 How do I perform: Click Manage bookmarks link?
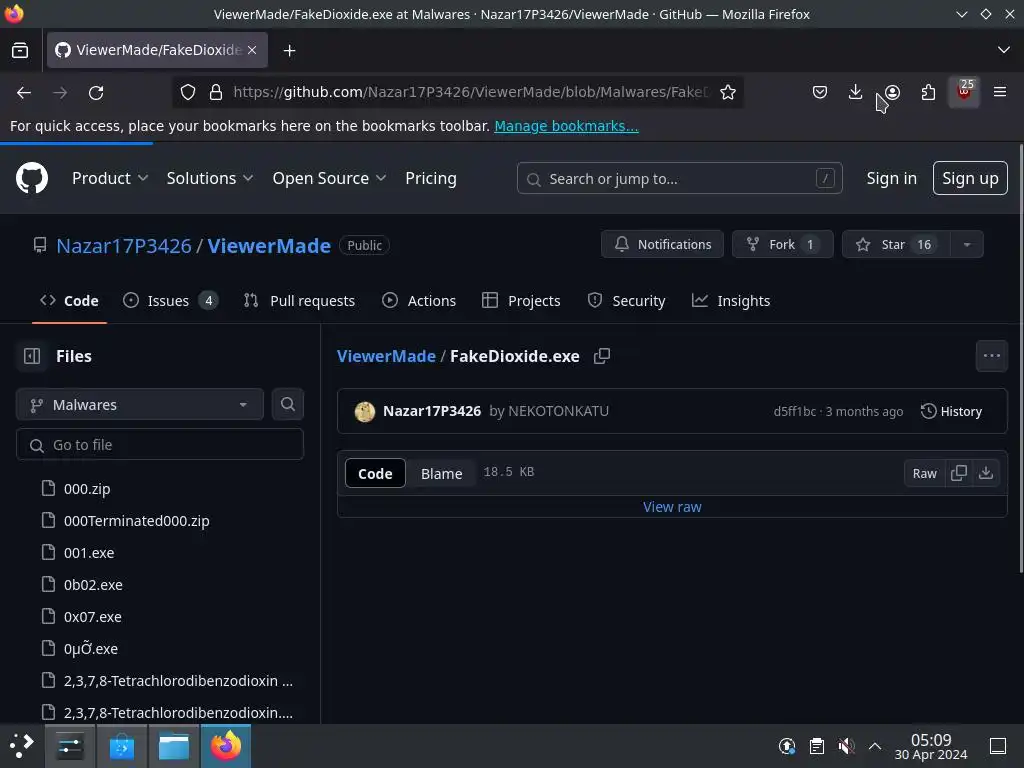566,126
